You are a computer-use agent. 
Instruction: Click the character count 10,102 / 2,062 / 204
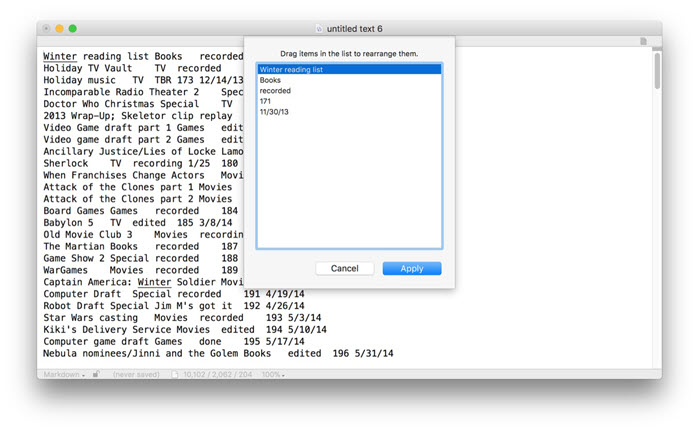tap(217, 374)
